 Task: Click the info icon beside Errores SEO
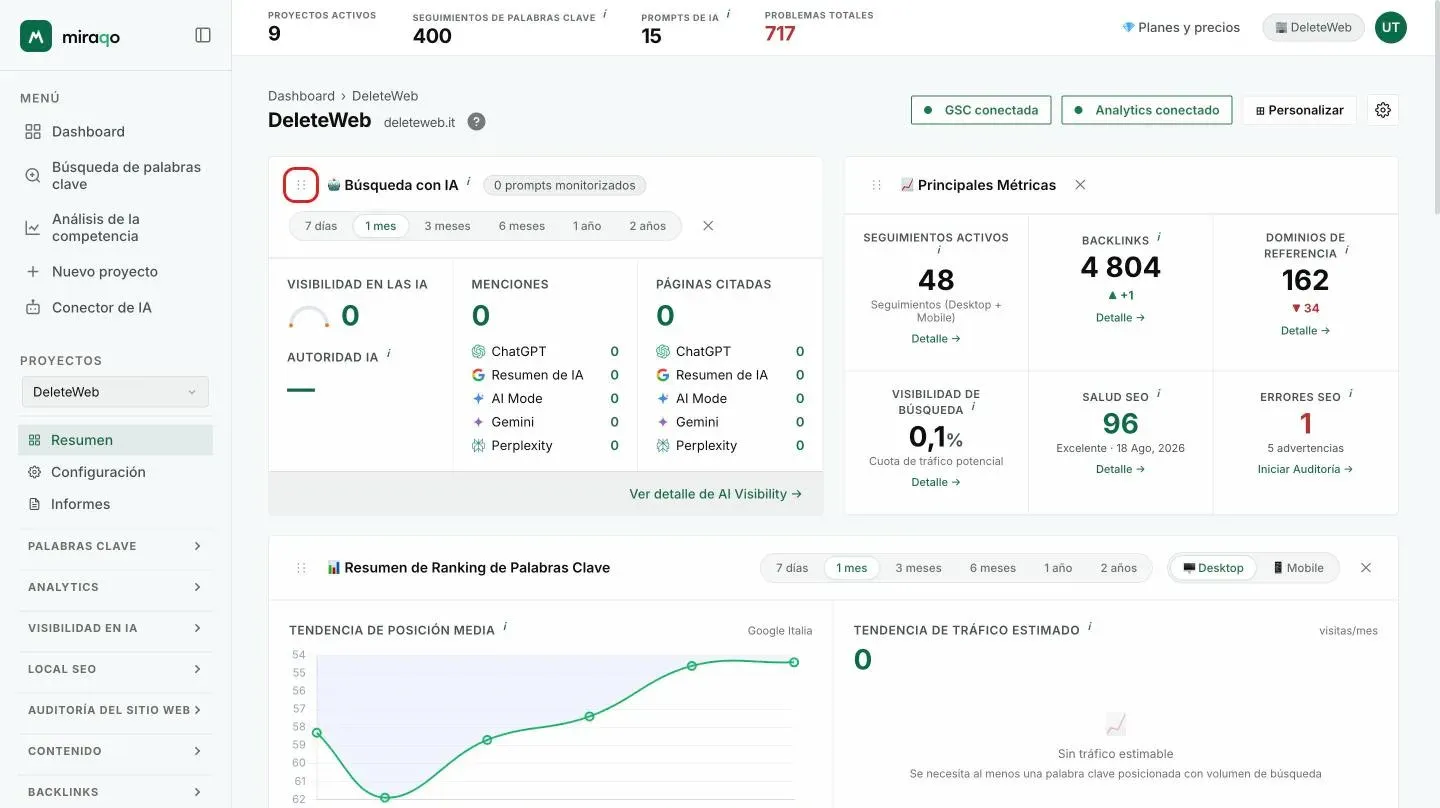click(1350, 393)
